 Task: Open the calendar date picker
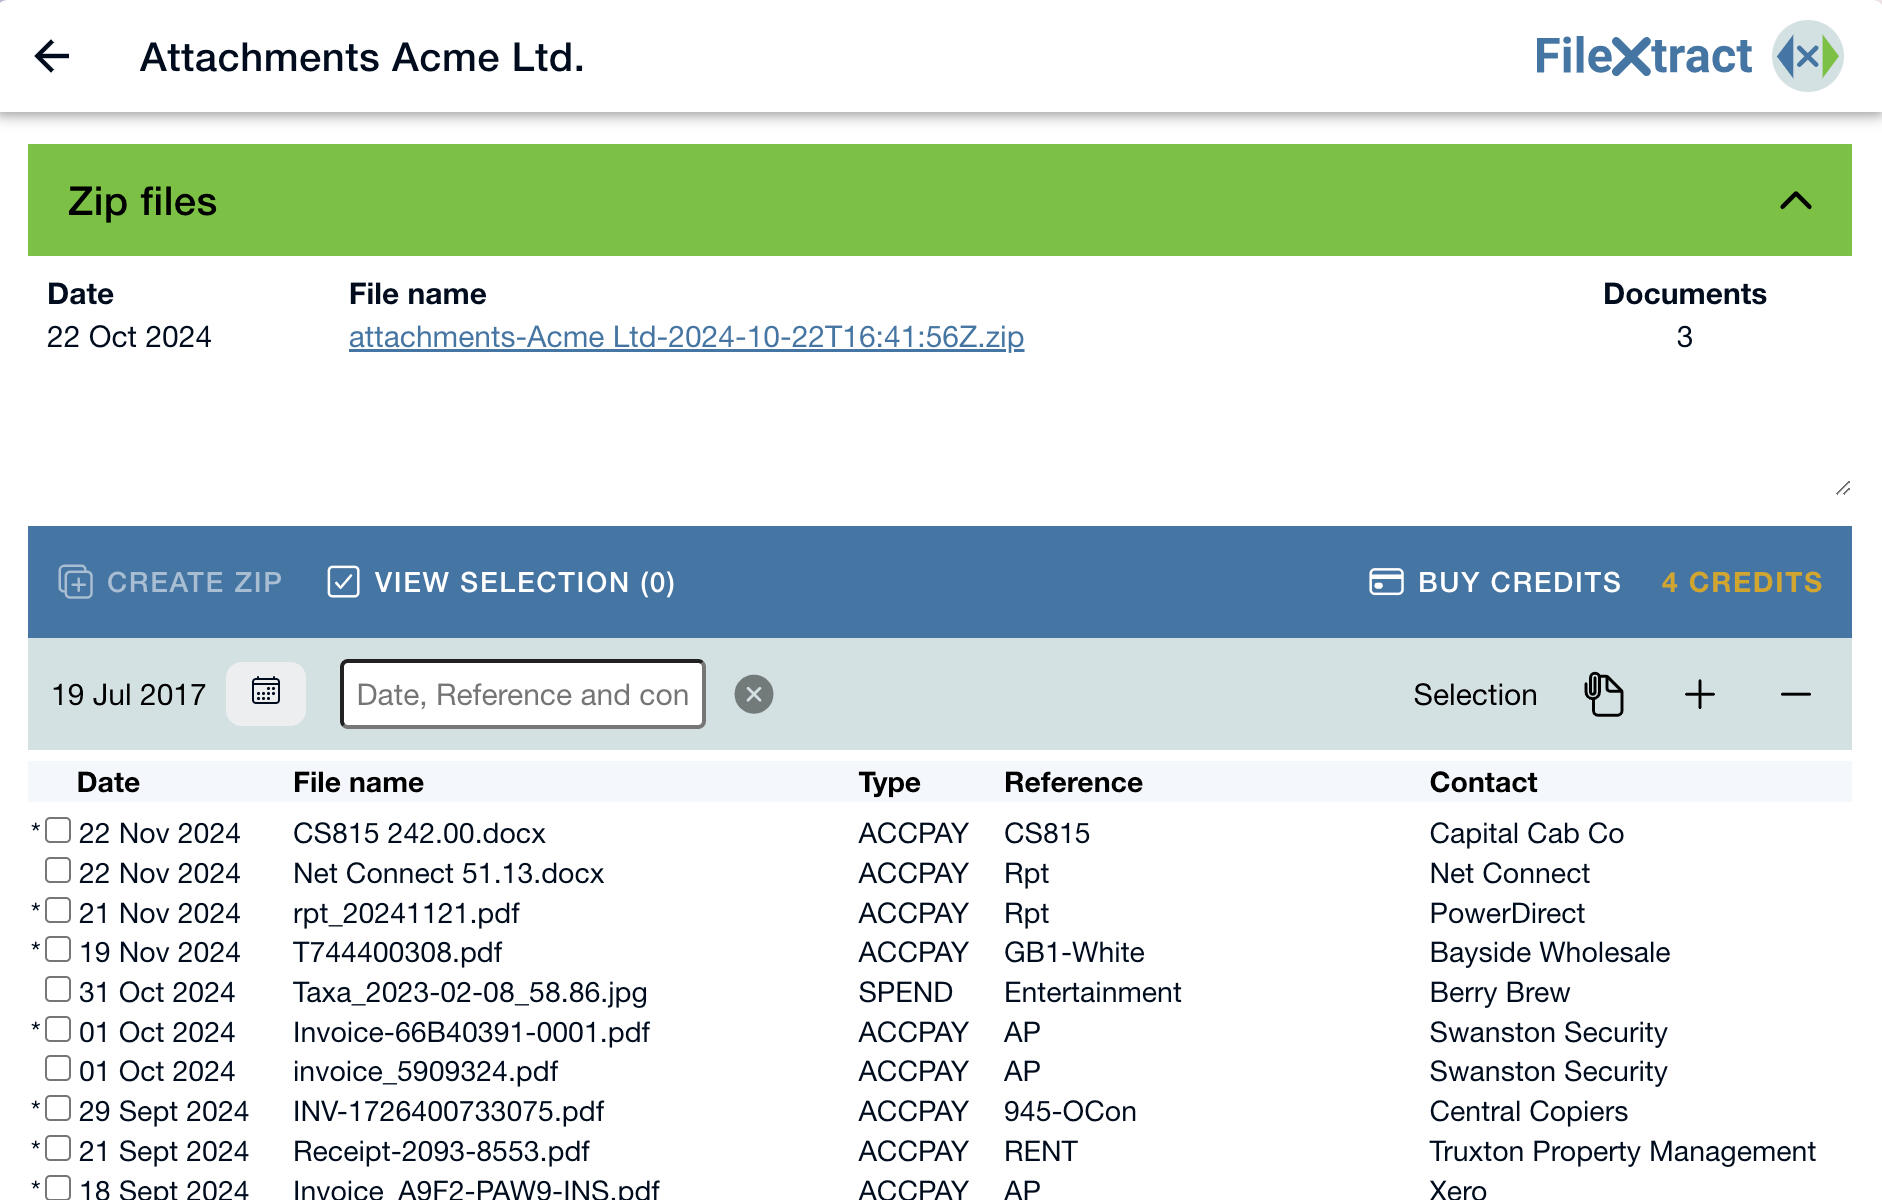coord(265,693)
